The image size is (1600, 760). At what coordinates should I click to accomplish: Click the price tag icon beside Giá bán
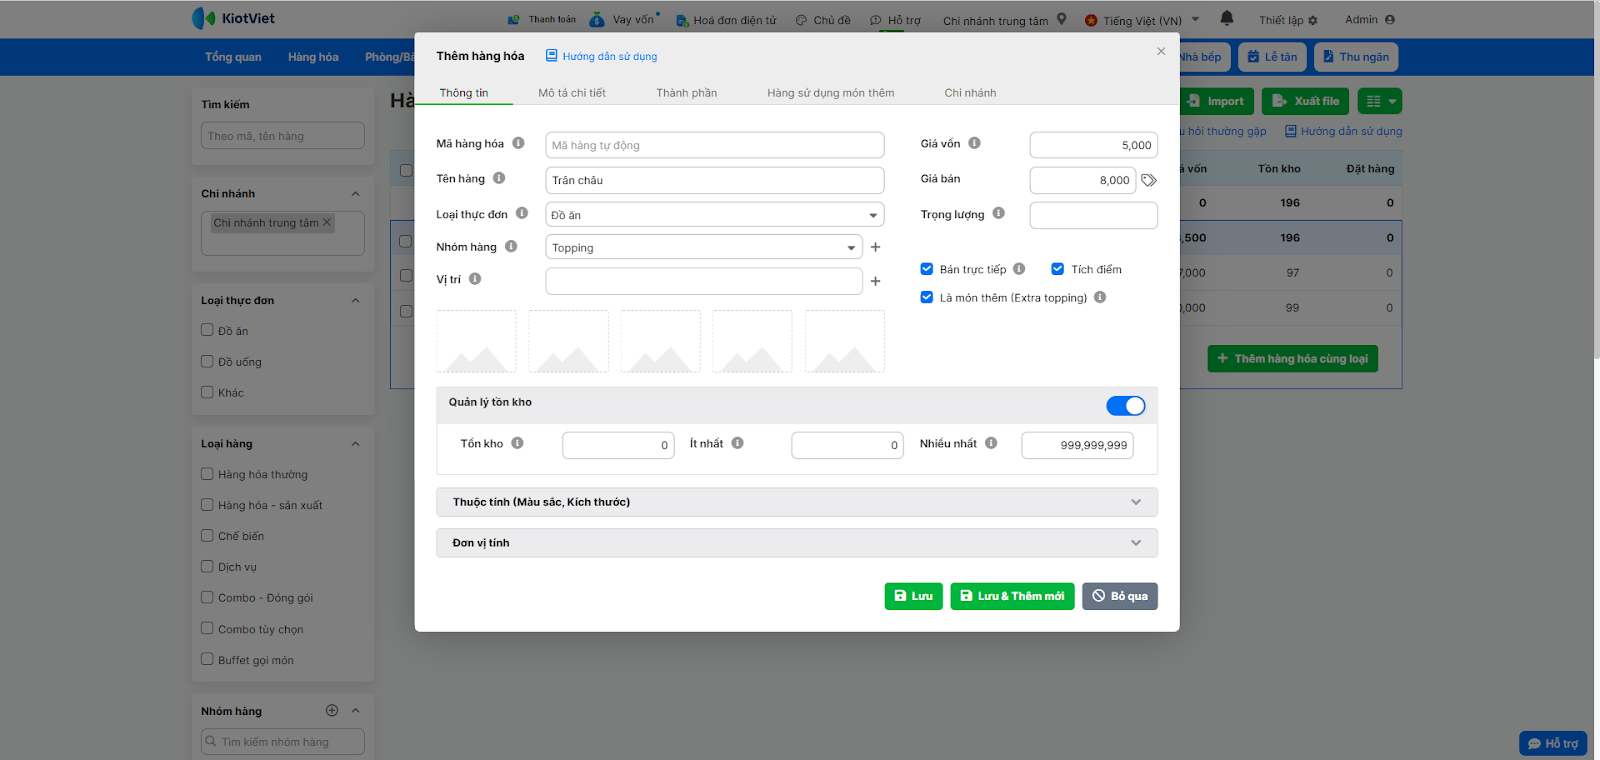[1149, 181]
